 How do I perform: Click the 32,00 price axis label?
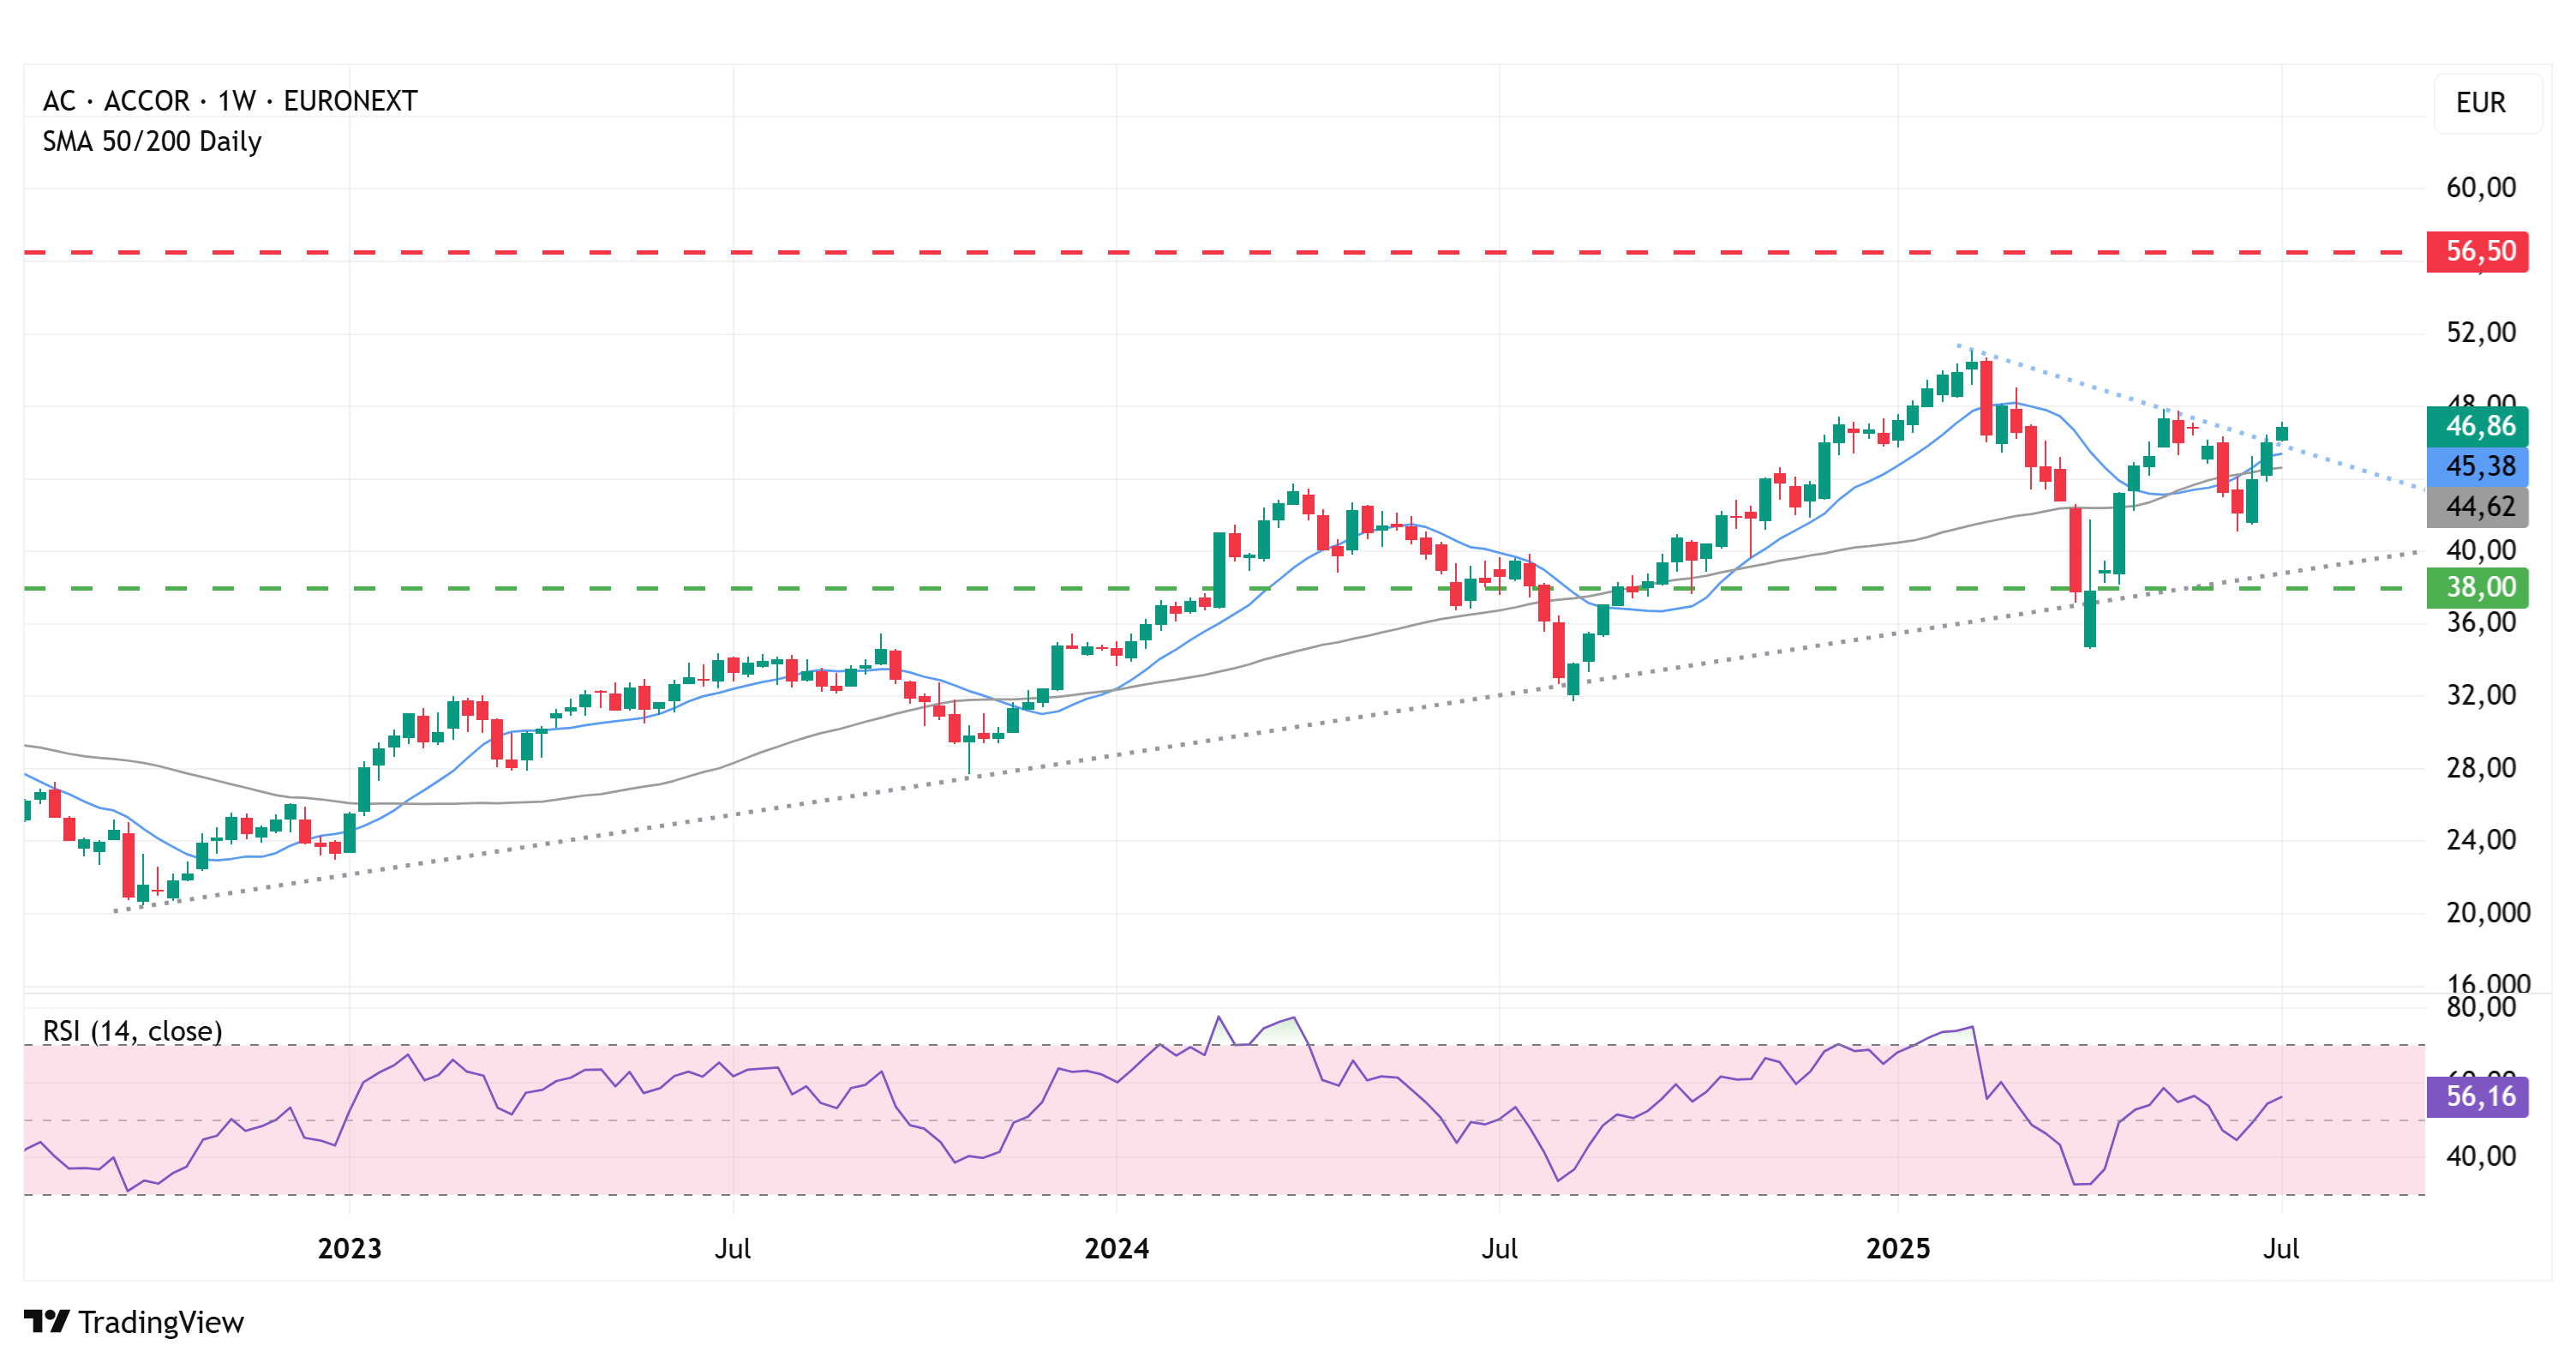click(2481, 695)
